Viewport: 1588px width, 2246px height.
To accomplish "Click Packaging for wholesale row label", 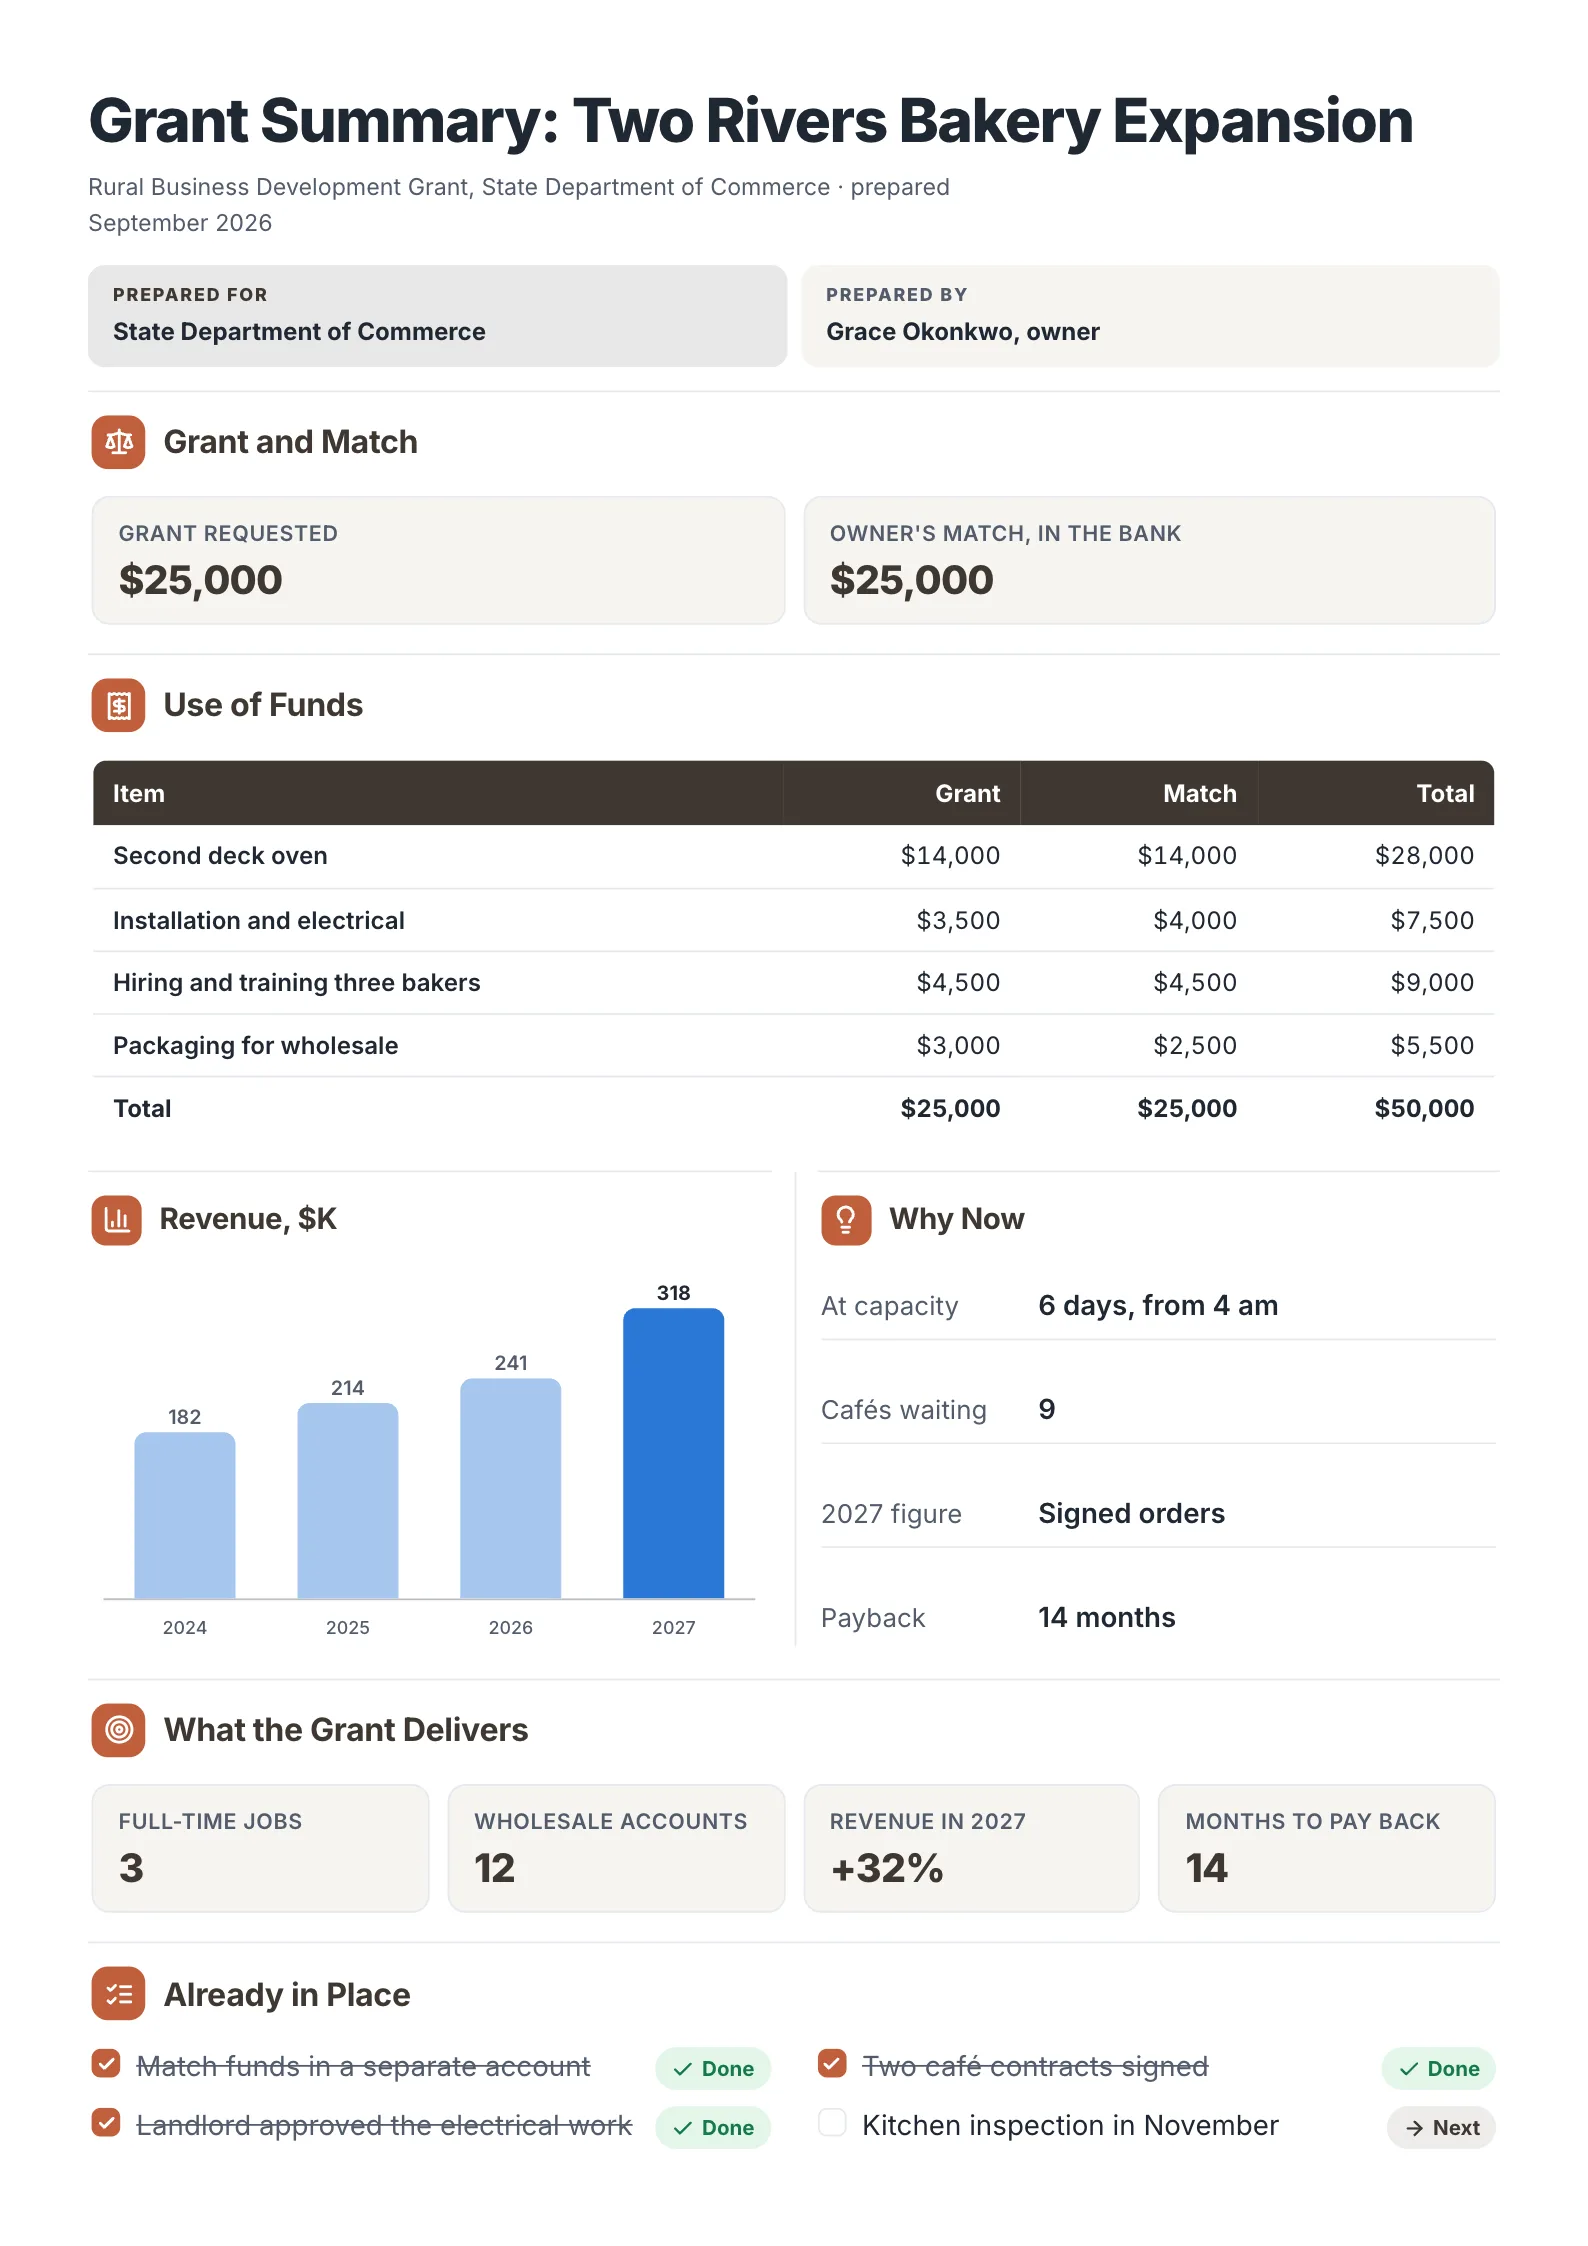I will point(256,1046).
